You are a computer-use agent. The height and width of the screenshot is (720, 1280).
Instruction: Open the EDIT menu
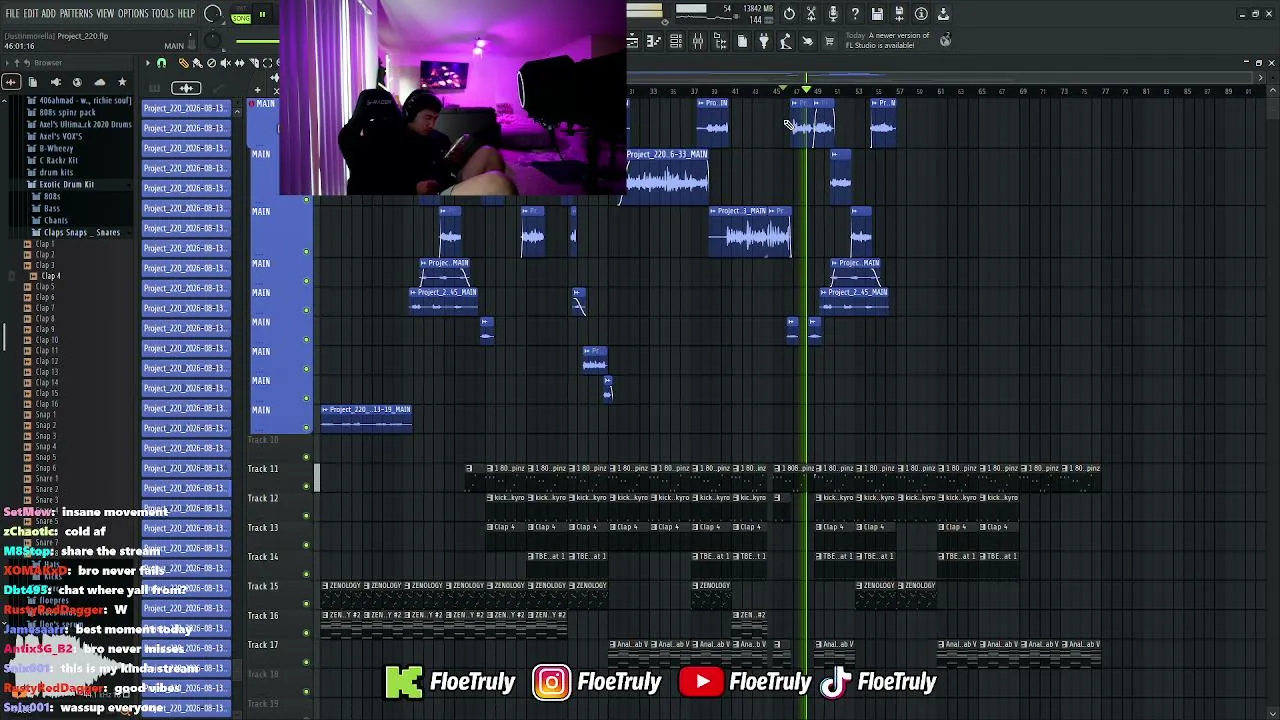[x=31, y=14]
